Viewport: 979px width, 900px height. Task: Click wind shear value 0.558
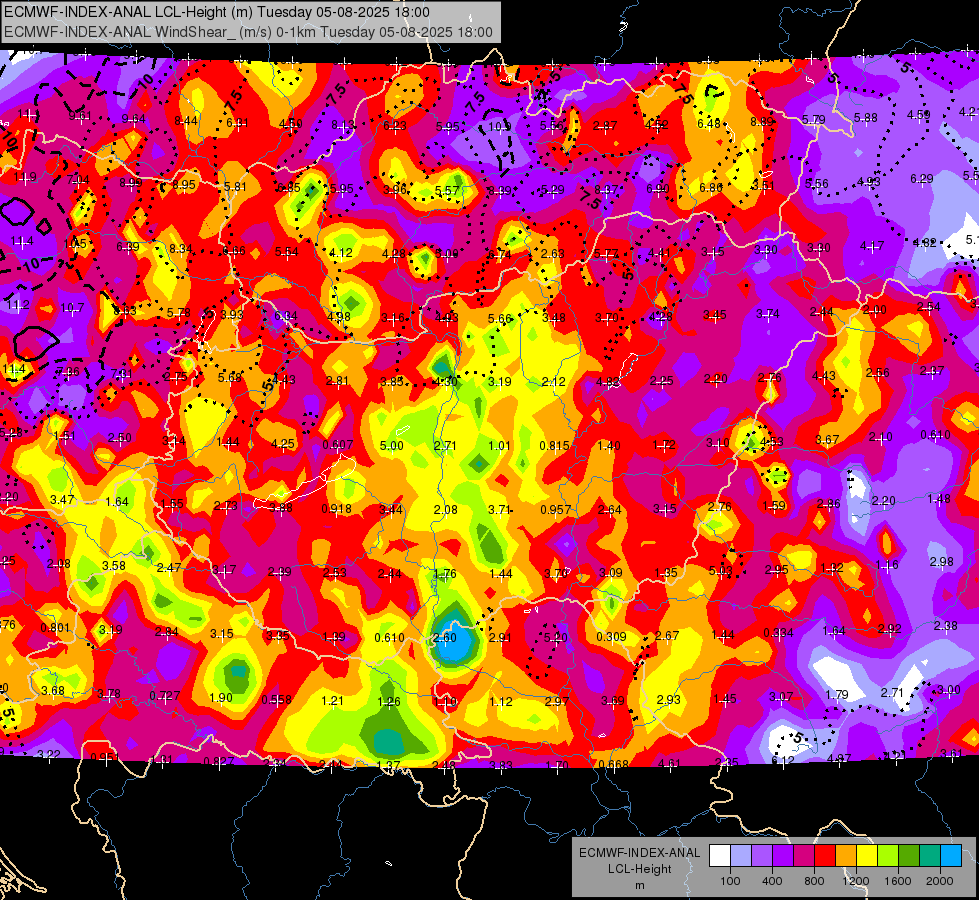pos(276,700)
